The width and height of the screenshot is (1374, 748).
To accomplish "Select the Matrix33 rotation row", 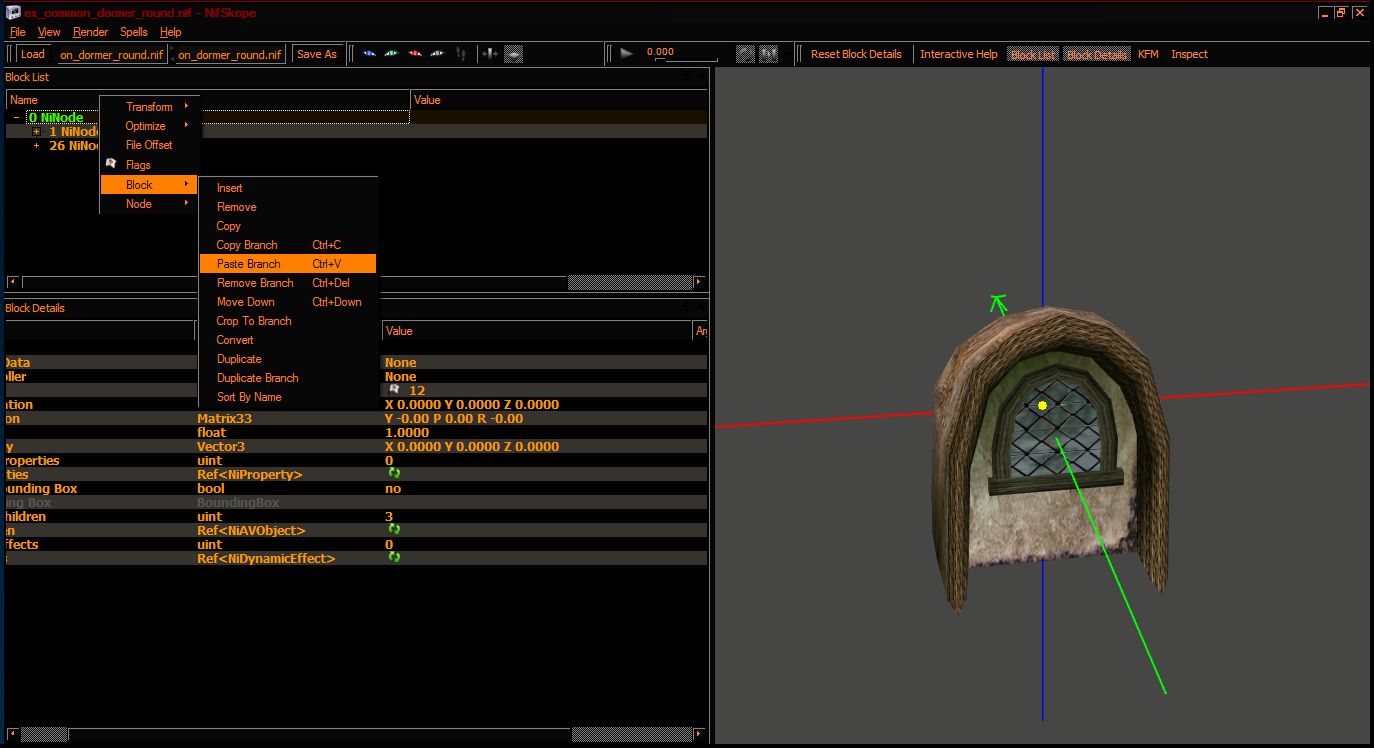I will pyautogui.click(x=354, y=418).
